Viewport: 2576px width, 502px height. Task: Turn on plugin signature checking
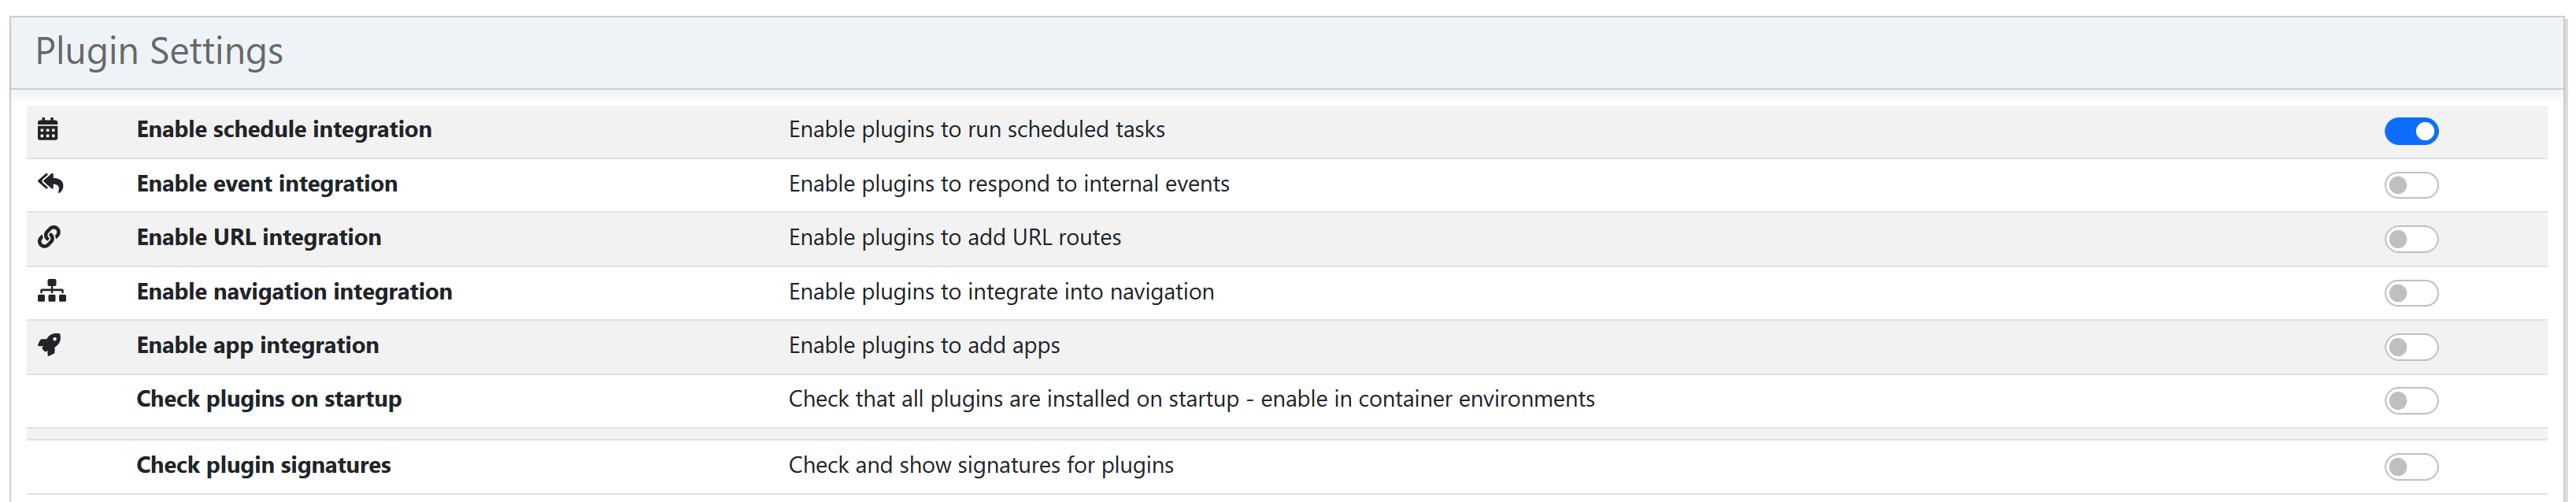pos(2411,465)
